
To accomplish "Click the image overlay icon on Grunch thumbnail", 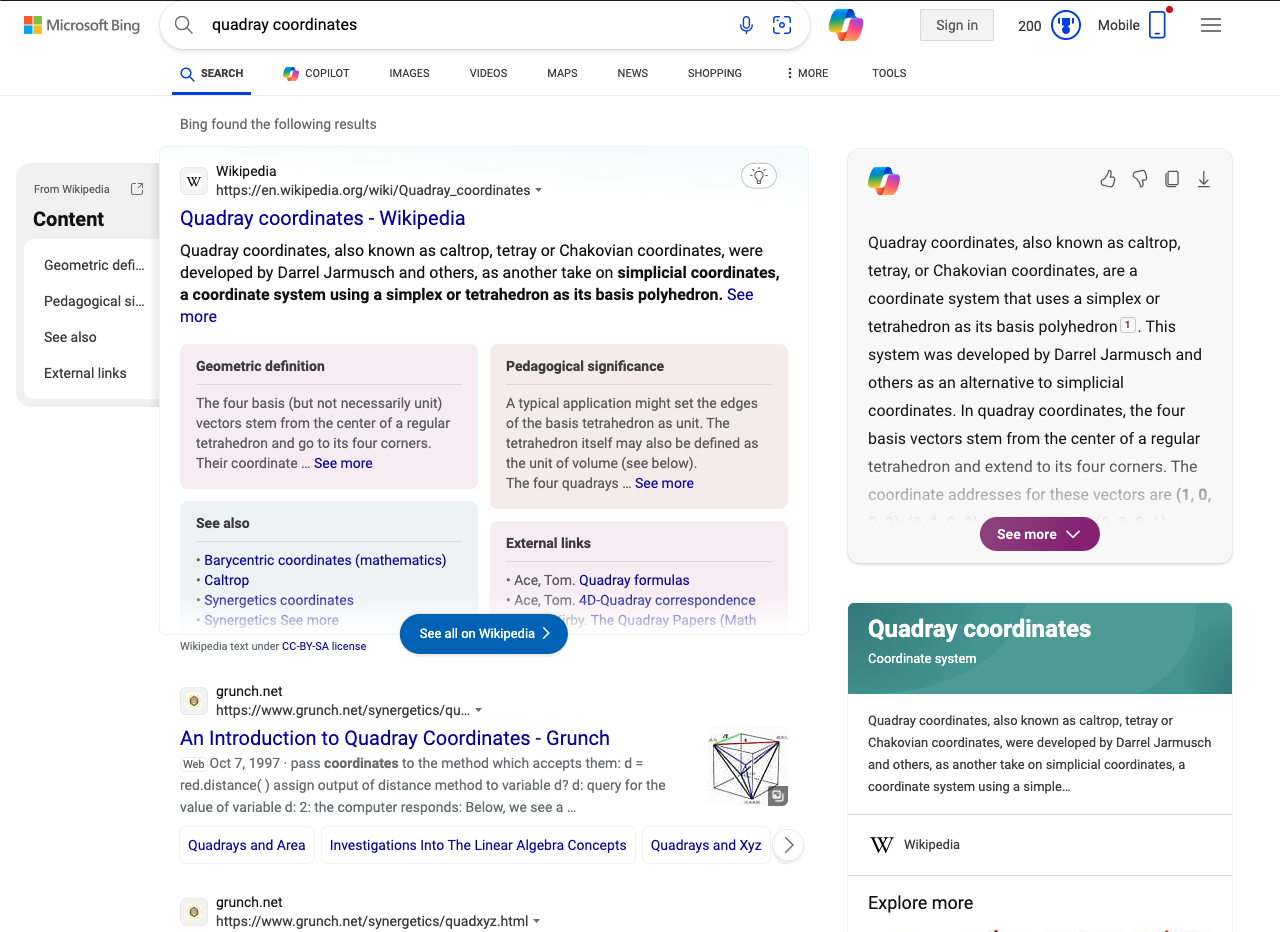I will [778, 796].
